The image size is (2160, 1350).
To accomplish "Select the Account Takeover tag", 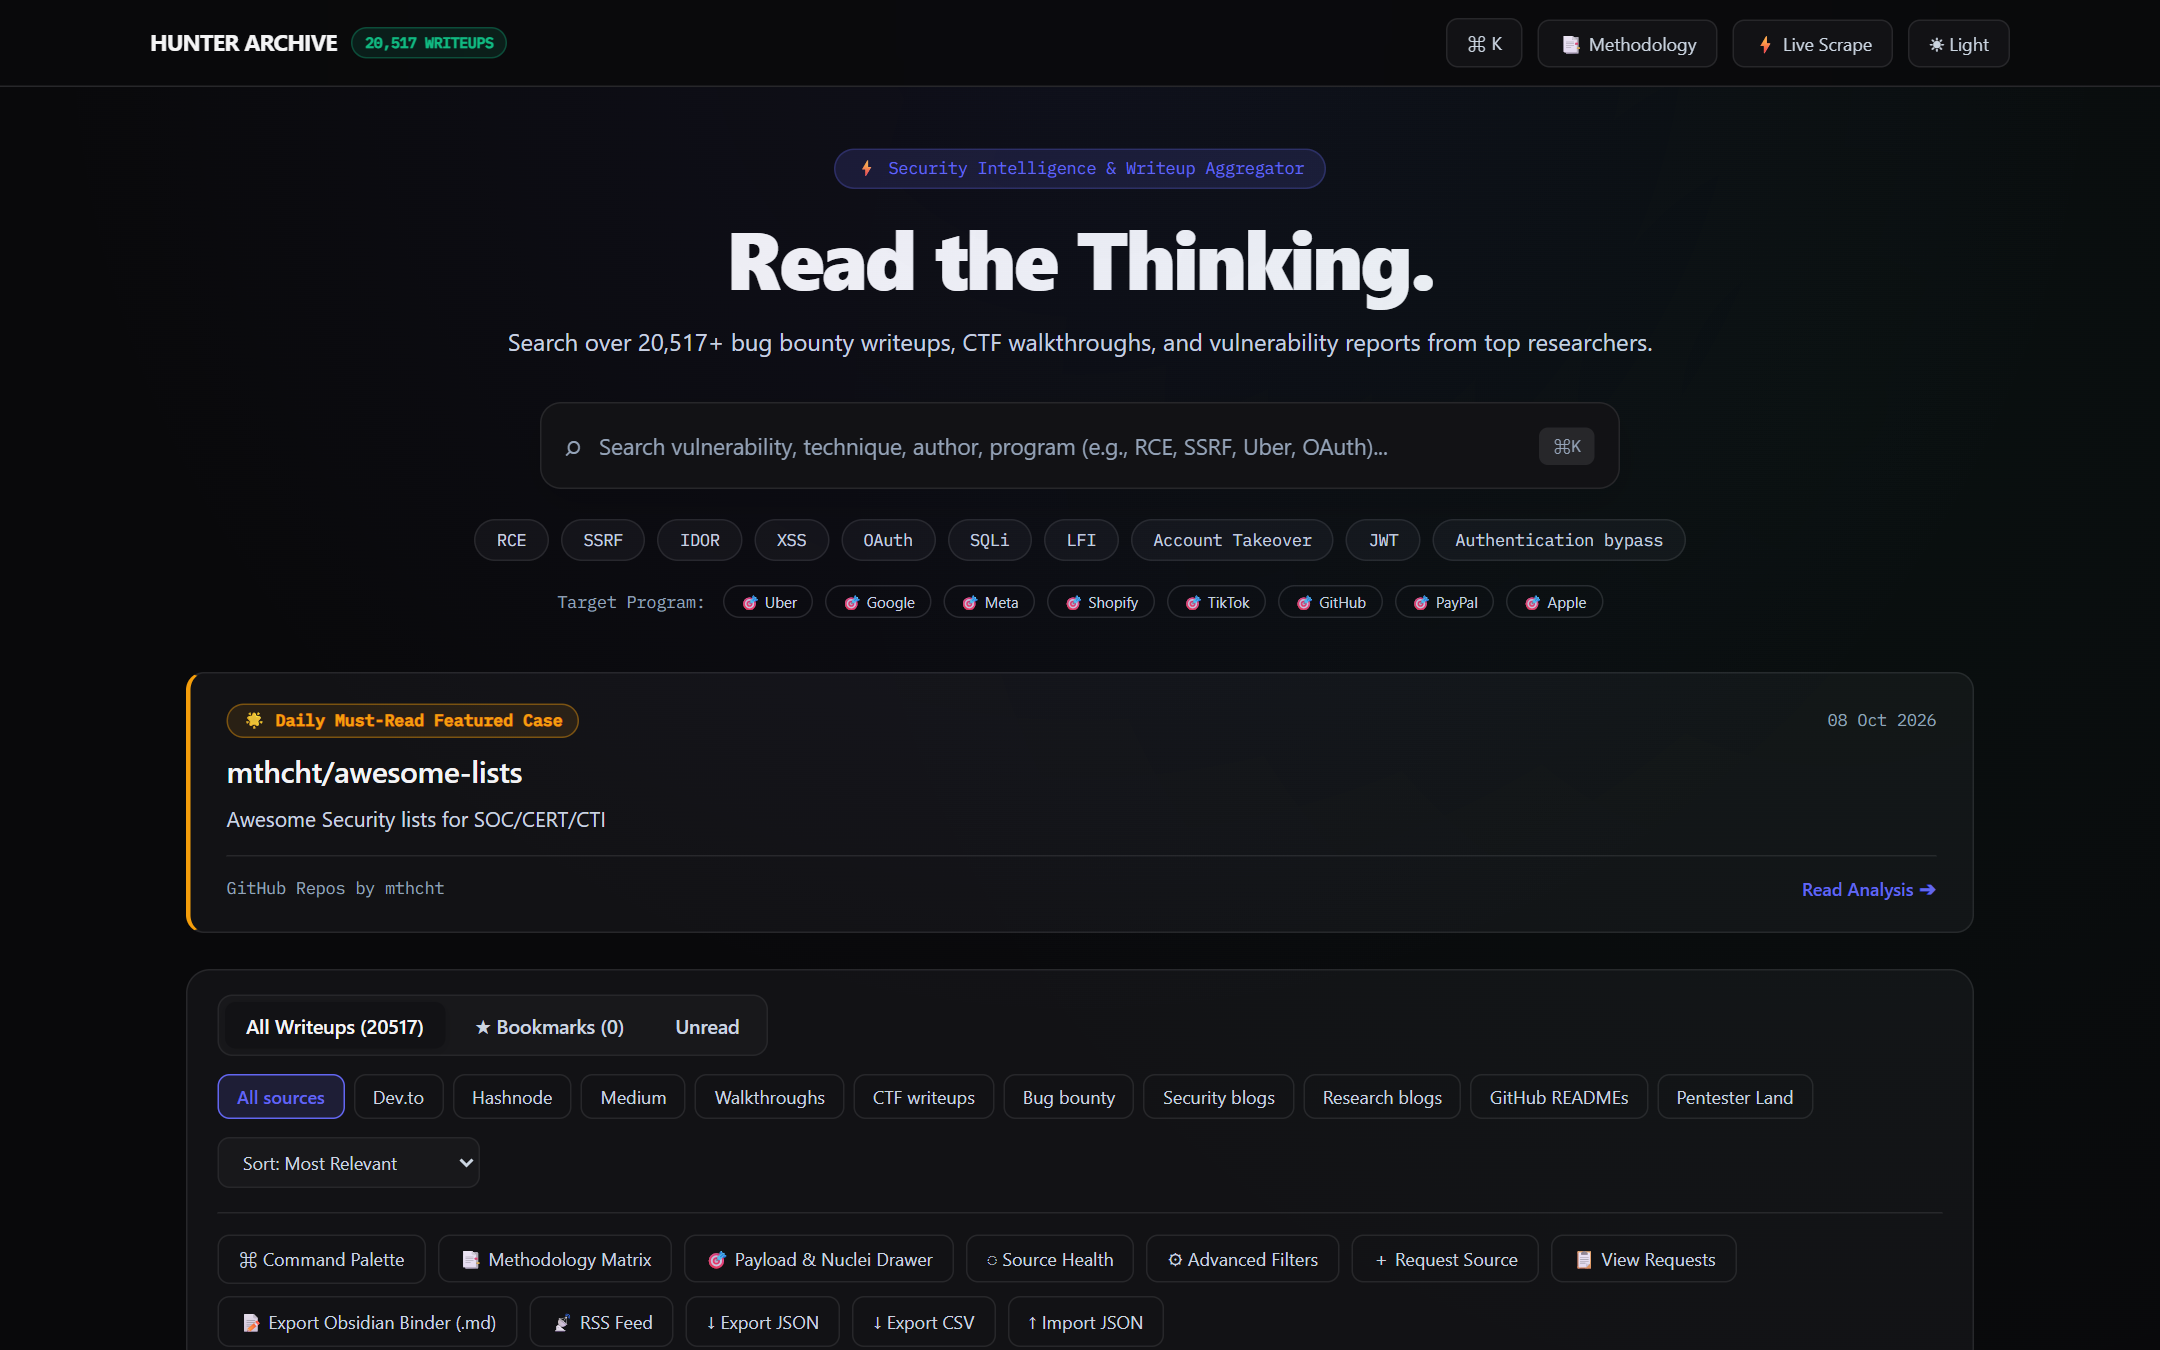I will click(x=1232, y=540).
